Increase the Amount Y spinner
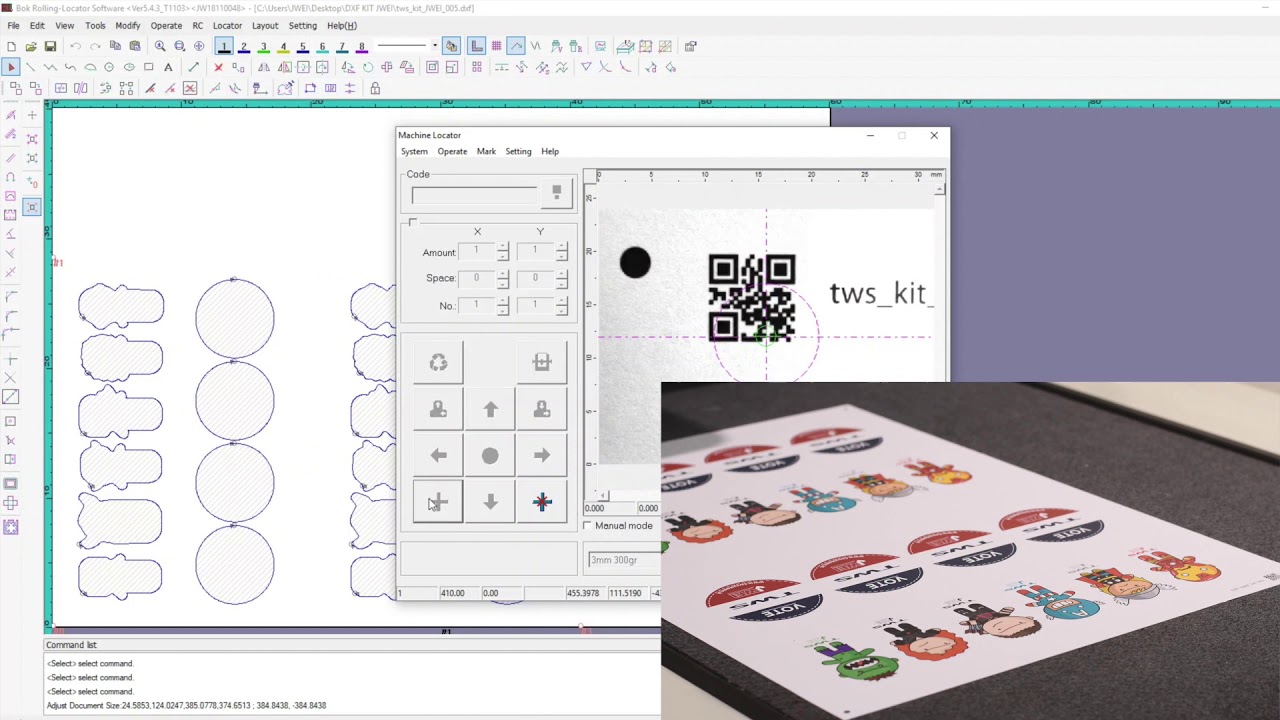1280x720 pixels. click(561, 247)
